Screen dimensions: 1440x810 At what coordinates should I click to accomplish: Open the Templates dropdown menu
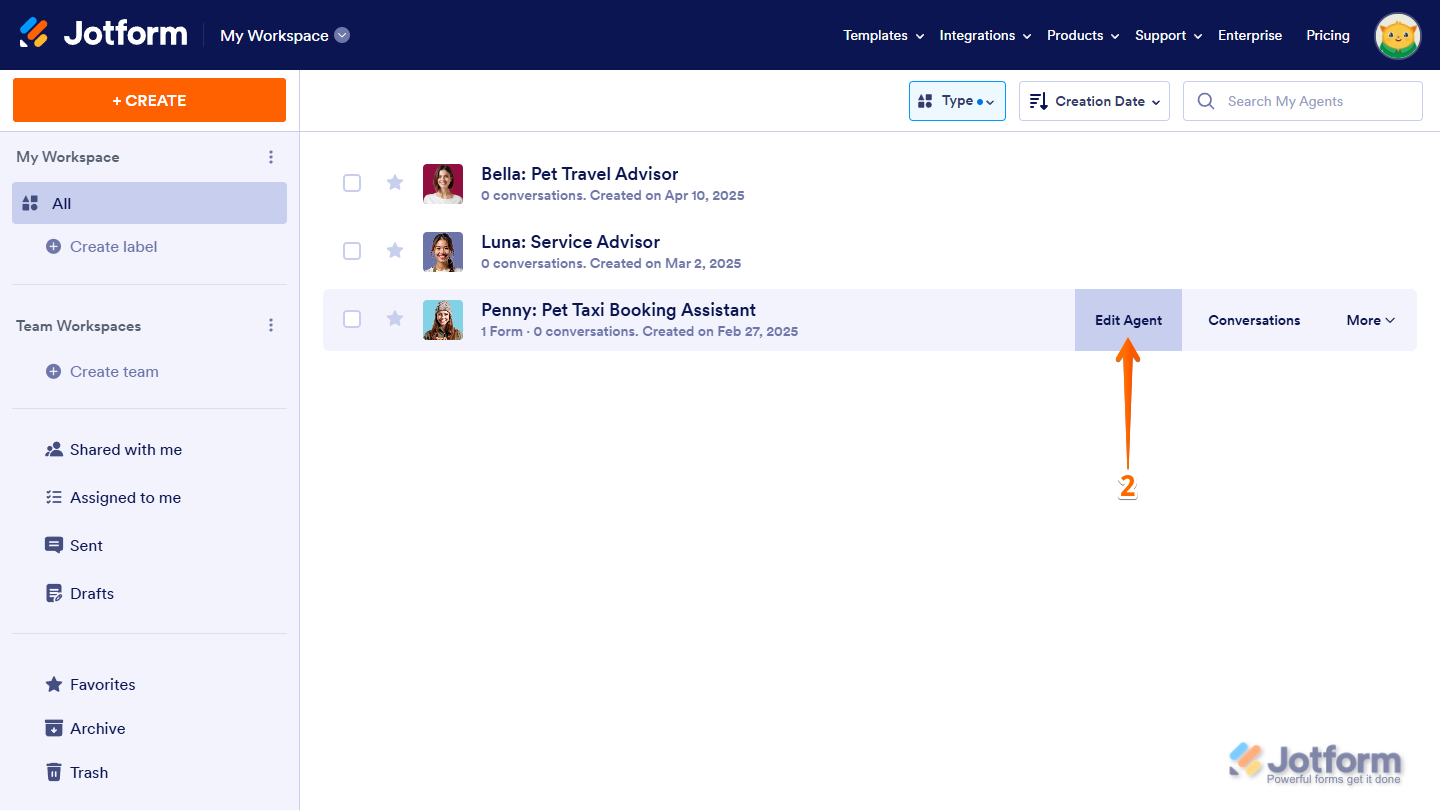click(883, 35)
